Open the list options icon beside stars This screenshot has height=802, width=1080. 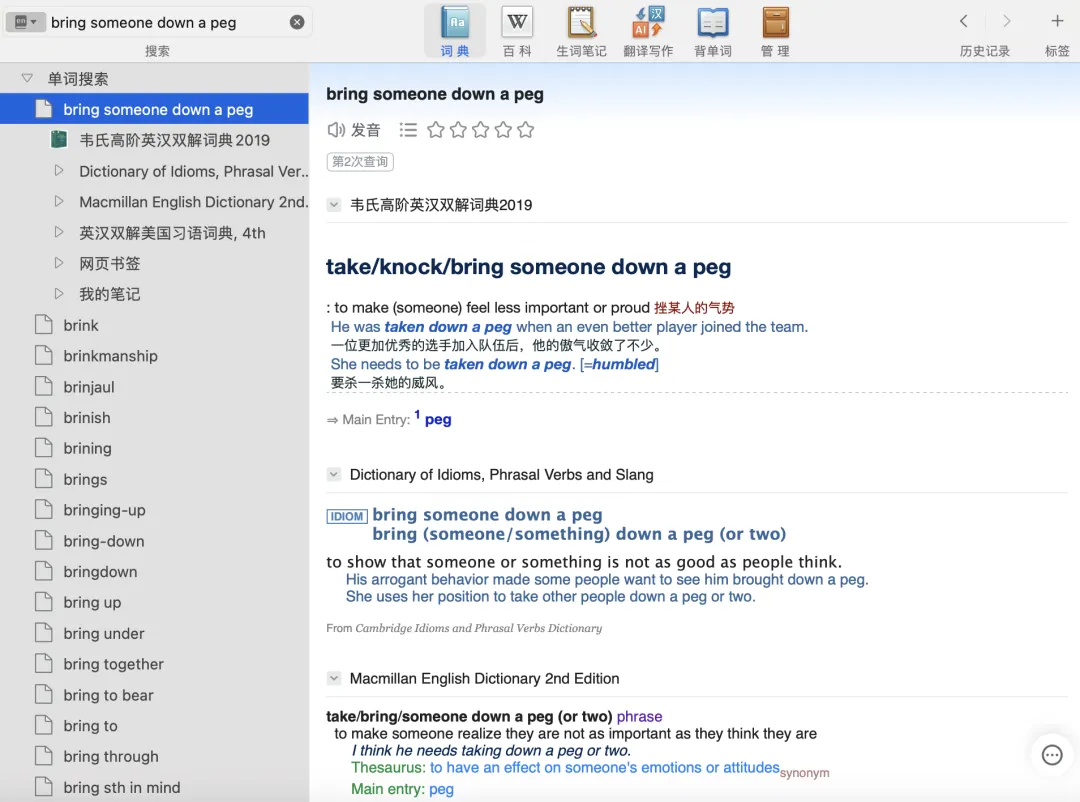[408, 130]
